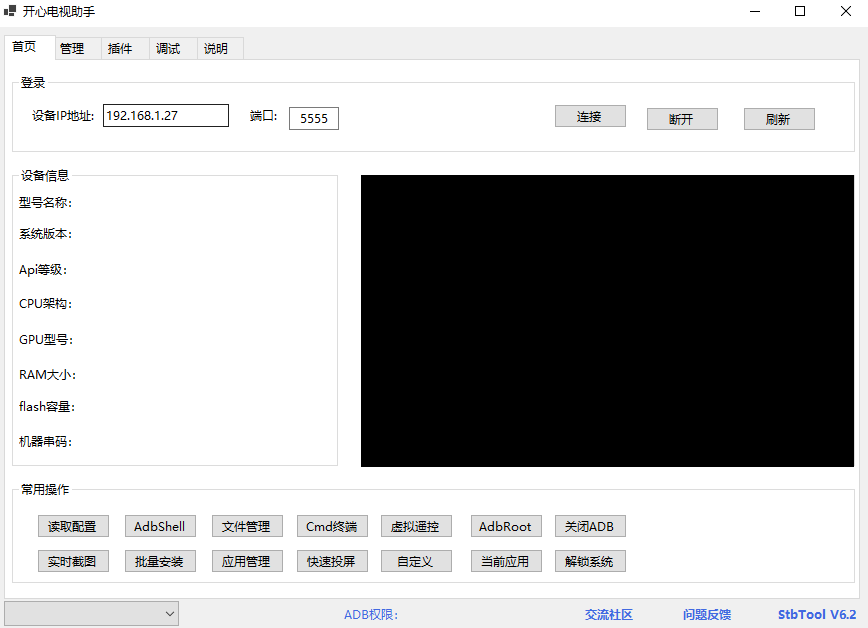Click 断开 to disconnect the device

tap(681, 119)
